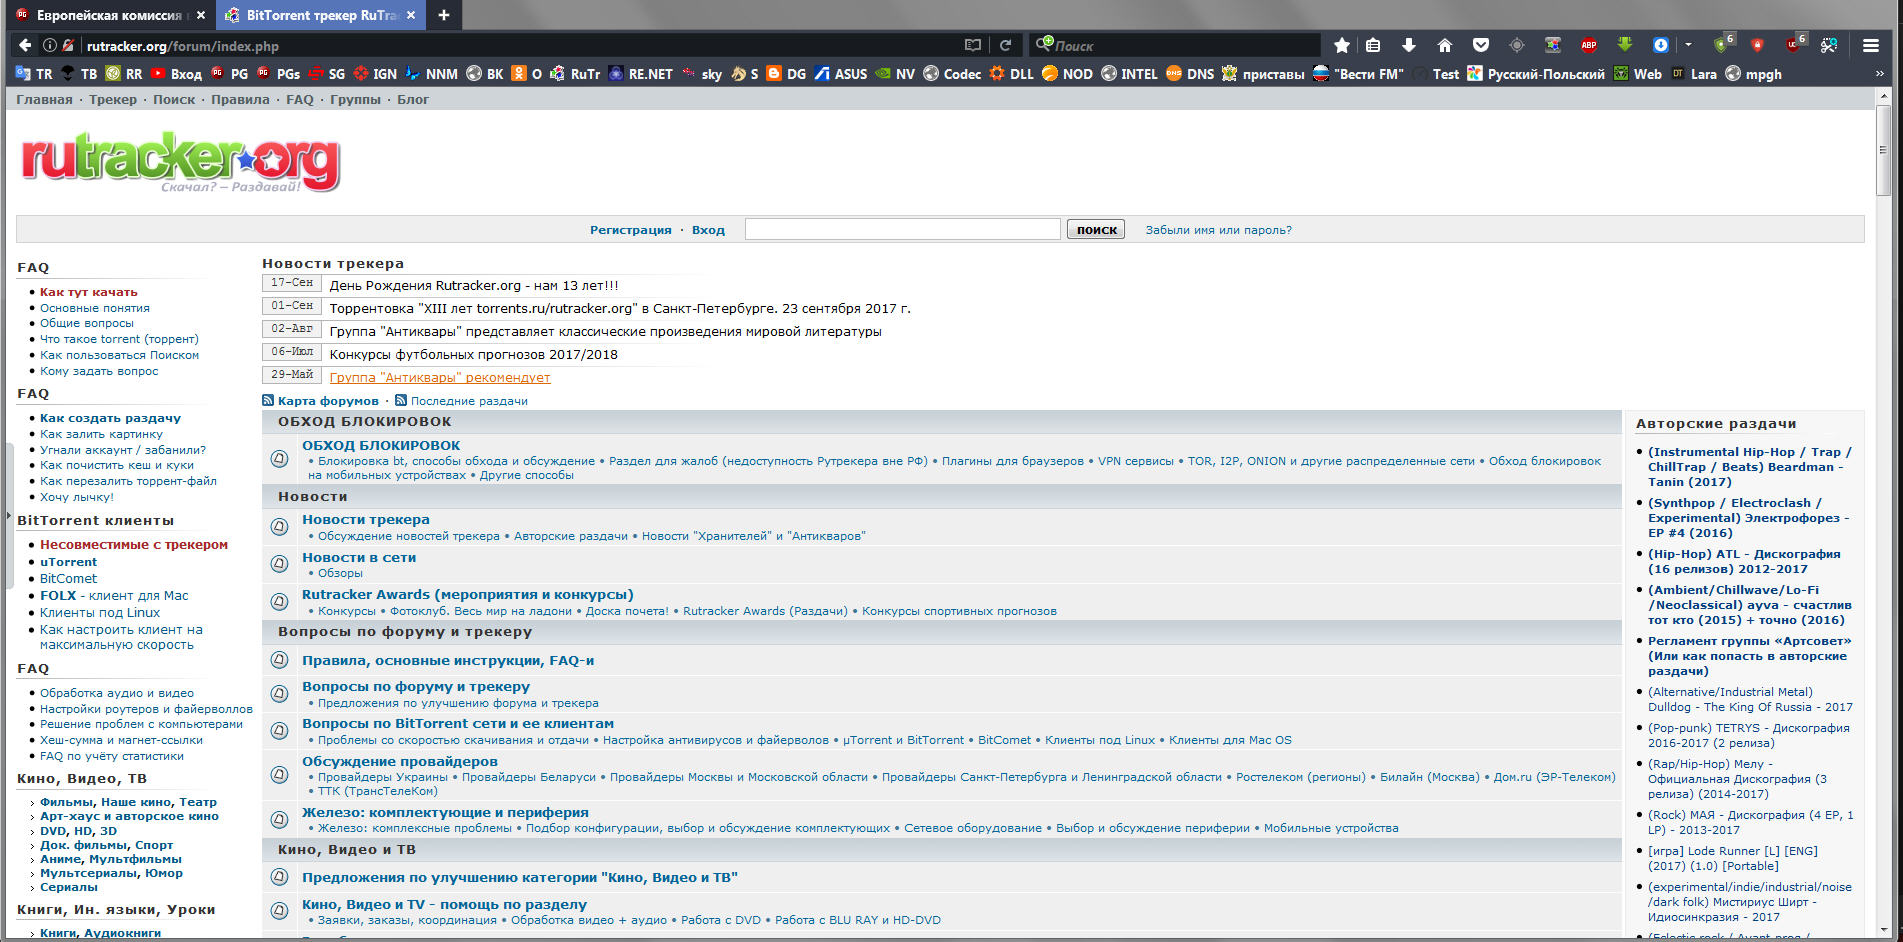Show bookmarks list toolbar icon
This screenshot has height=942, width=1903.
1373,45
